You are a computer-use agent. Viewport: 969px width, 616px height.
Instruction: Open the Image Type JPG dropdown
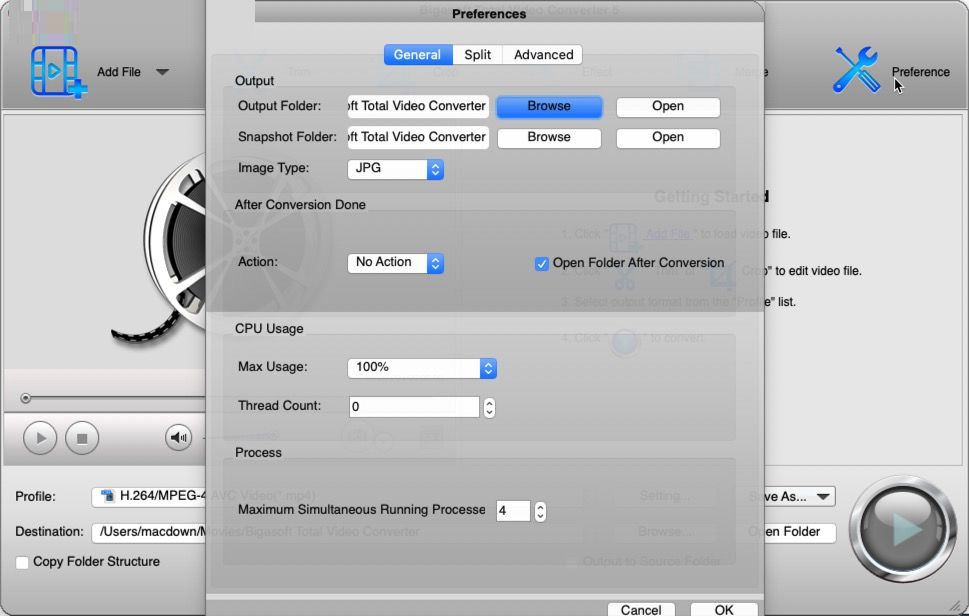[396, 169]
